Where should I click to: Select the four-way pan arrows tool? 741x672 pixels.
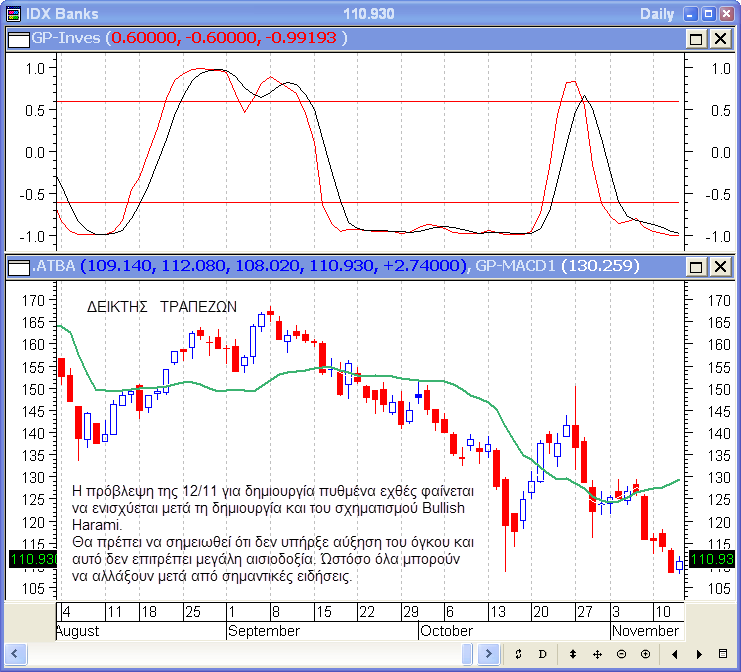pos(597,654)
